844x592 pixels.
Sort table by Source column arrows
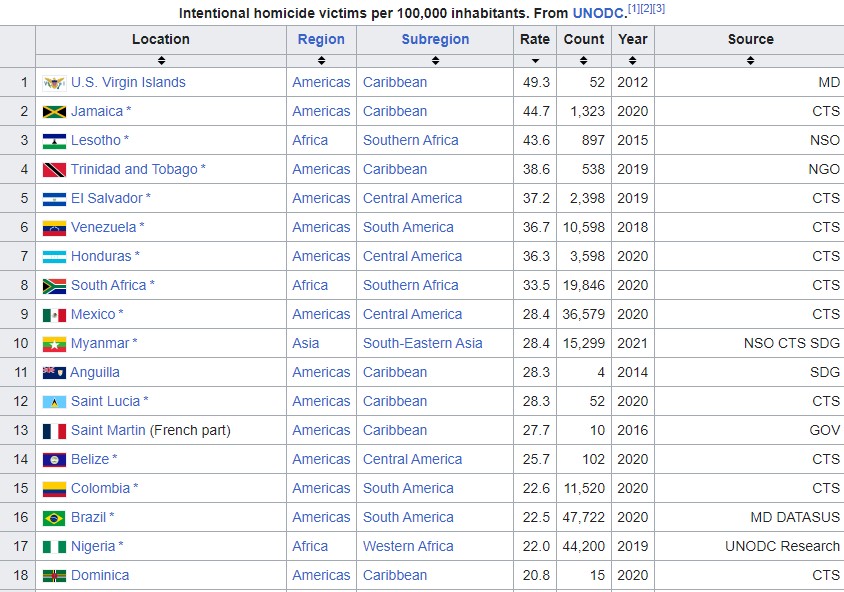(x=750, y=61)
